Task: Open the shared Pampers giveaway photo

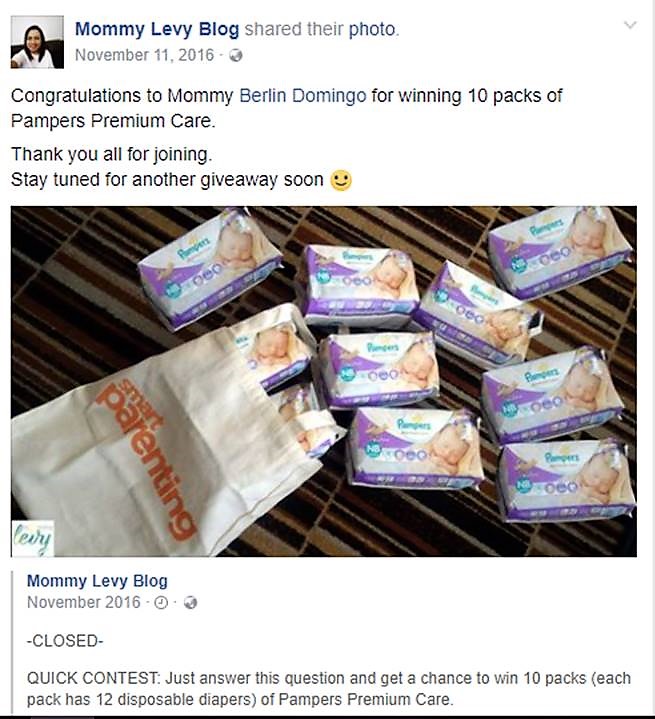Action: tap(324, 381)
